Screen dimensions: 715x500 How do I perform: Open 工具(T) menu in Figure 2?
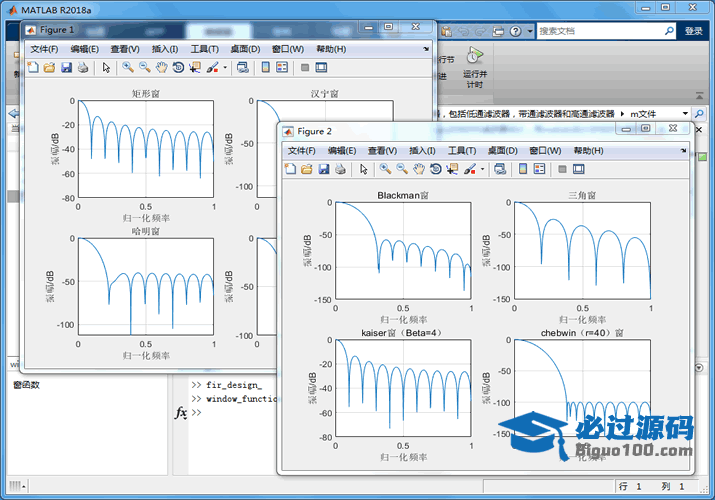coord(461,150)
